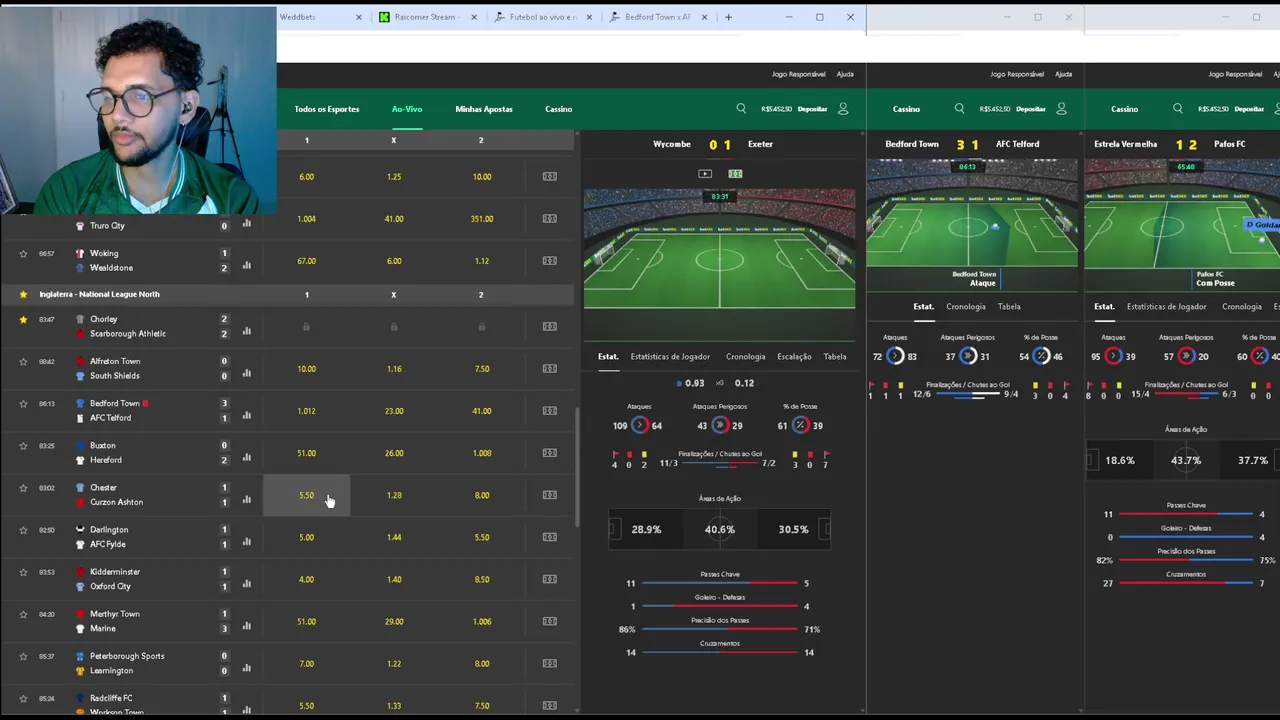Select away odds 8.50 for Kidderminster match
This screenshot has height=720, width=1280.
(482, 579)
